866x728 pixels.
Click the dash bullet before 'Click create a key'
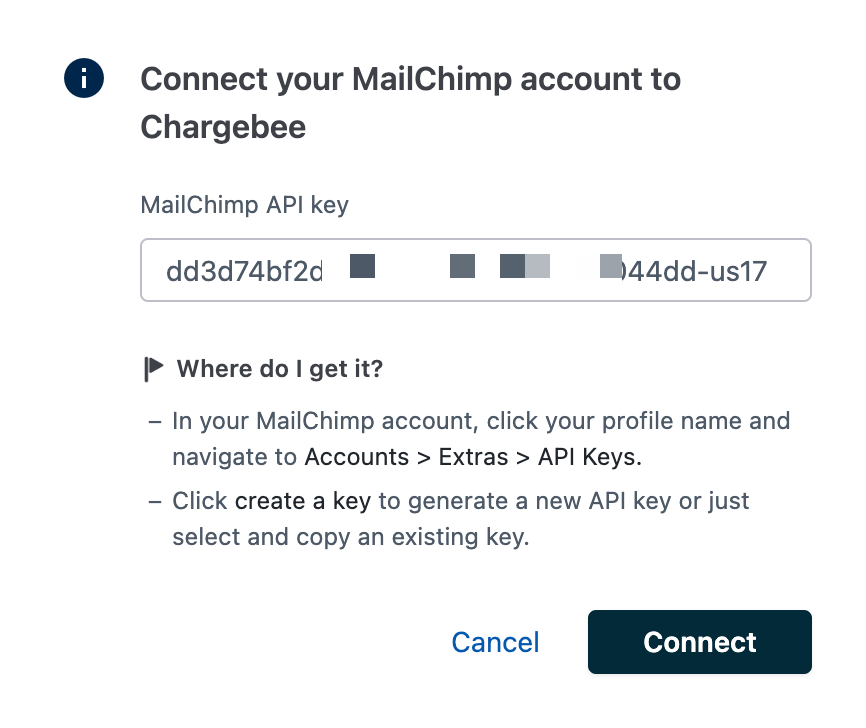(x=154, y=500)
